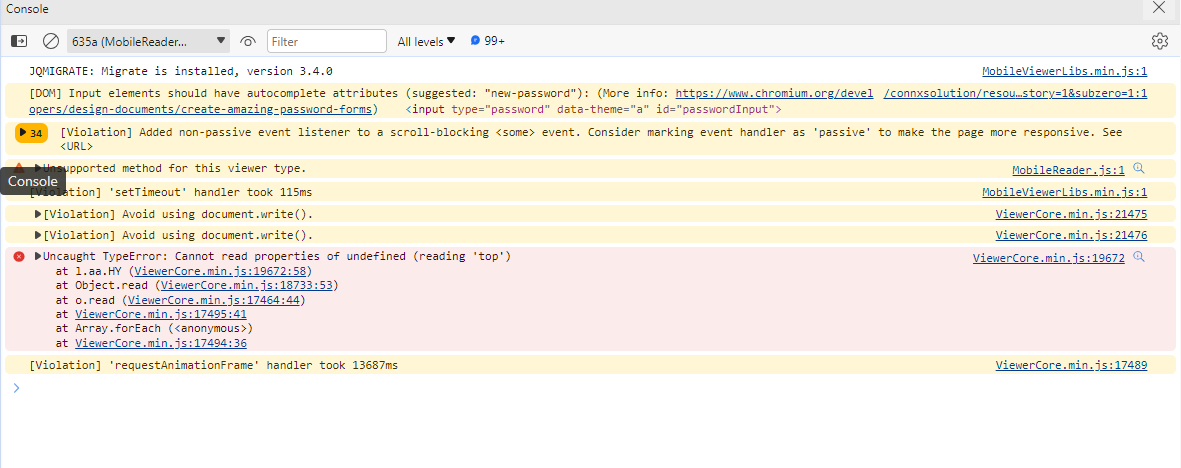Image resolution: width=1181 pixels, height=468 pixels.
Task: Click search icon beside ViewerCore.min.js:19672
Action: tap(1138, 257)
